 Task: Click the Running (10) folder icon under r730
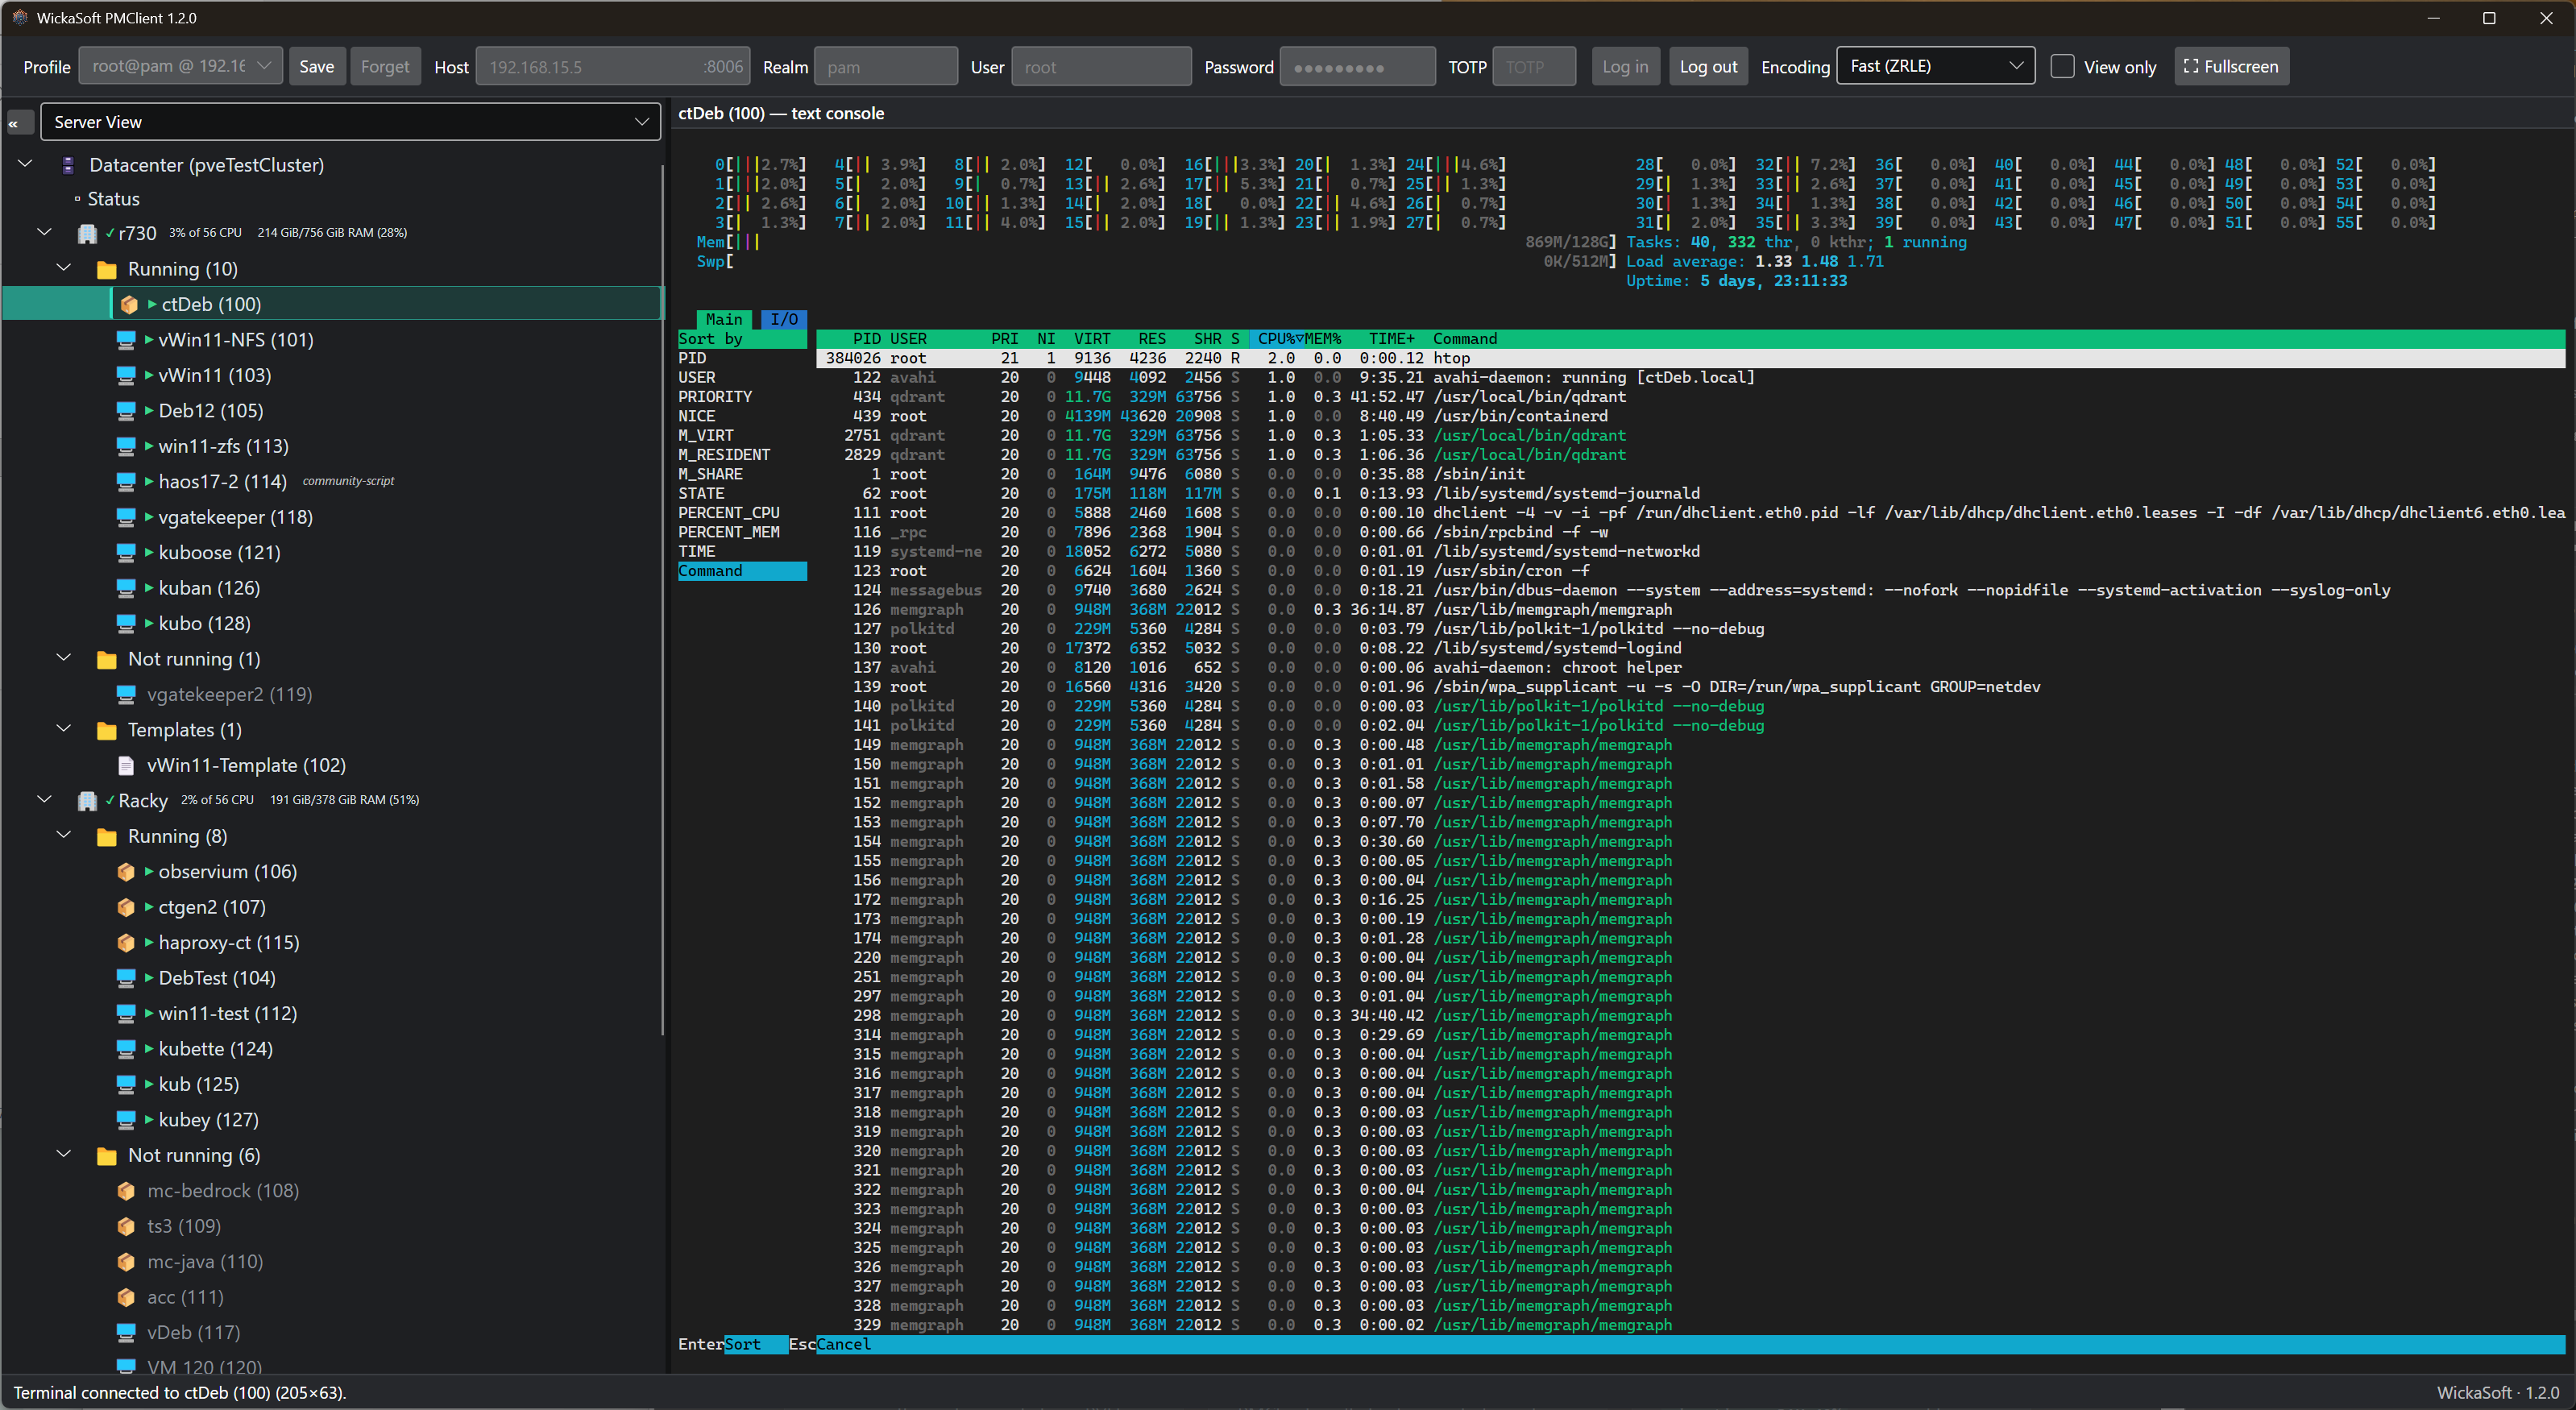click(x=107, y=270)
